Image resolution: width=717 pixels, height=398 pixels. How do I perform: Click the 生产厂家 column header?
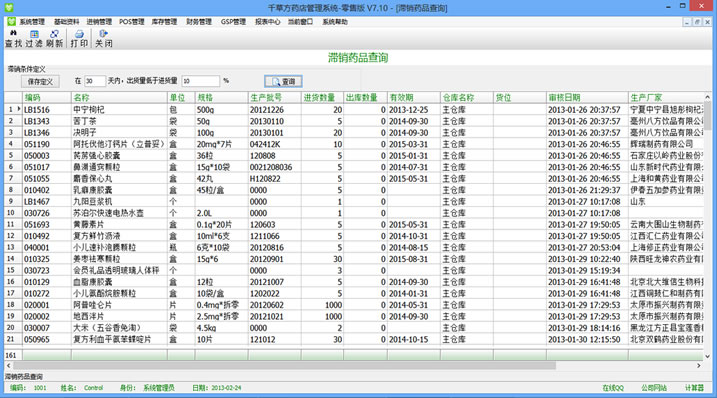tap(666, 97)
